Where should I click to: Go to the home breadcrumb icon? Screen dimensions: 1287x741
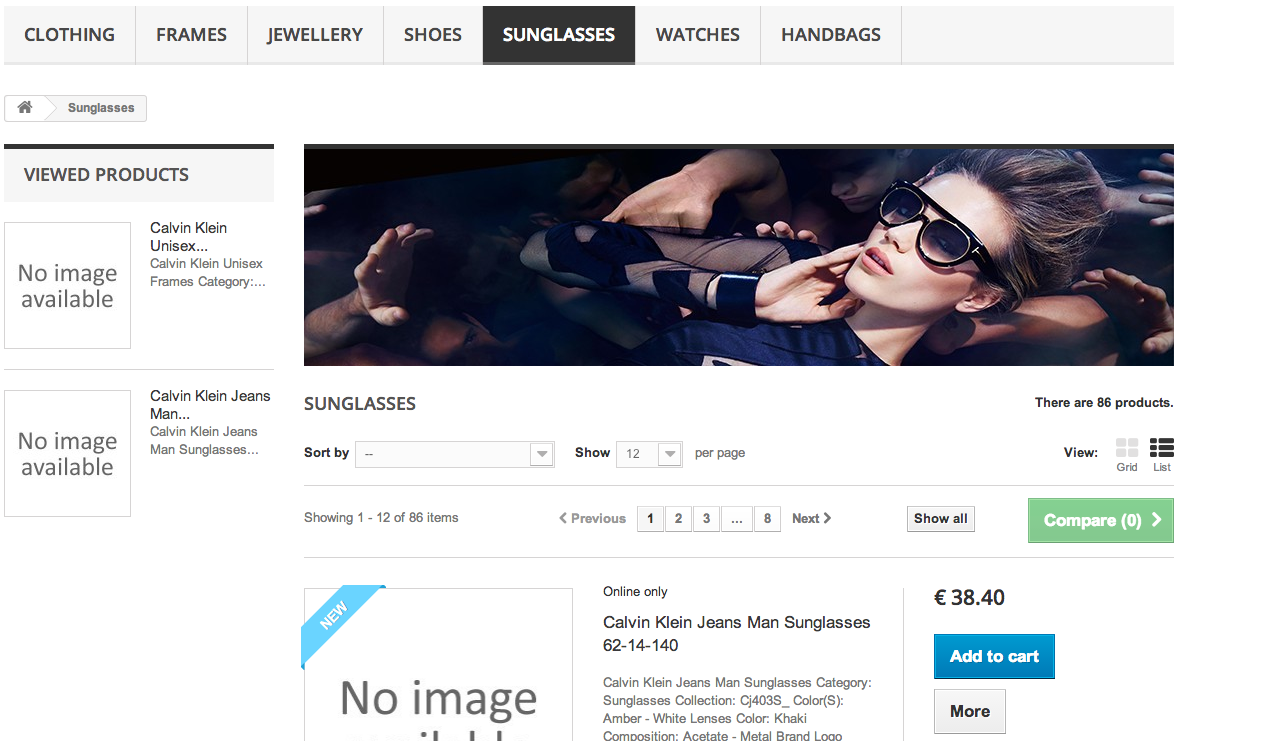tap(25, 108)
